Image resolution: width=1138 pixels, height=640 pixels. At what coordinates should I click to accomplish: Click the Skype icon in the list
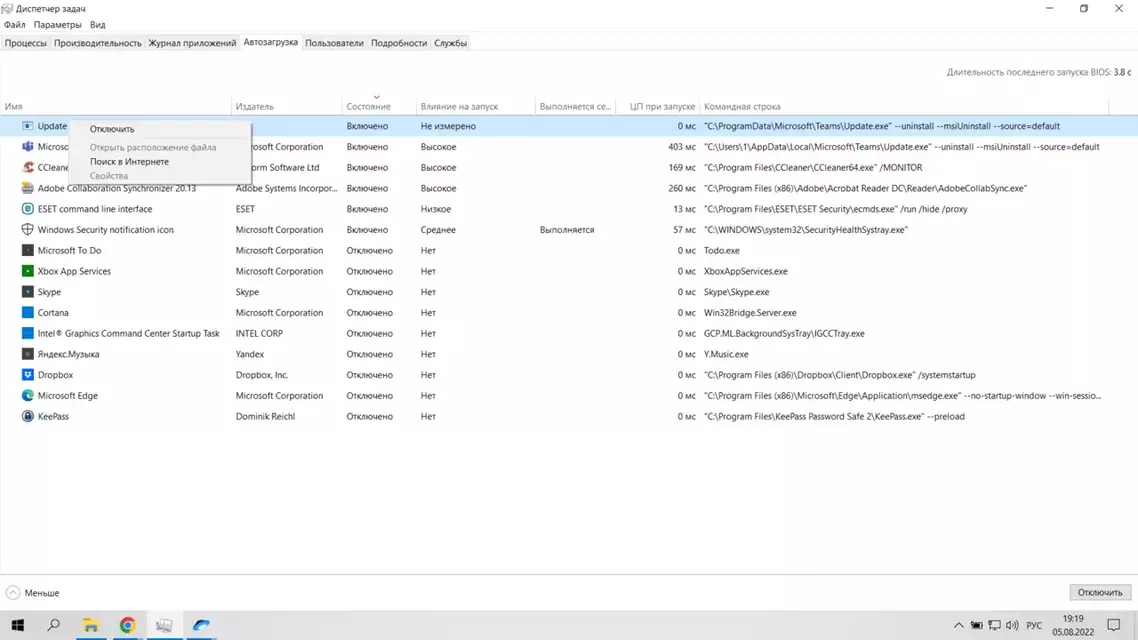coord(28,292)
